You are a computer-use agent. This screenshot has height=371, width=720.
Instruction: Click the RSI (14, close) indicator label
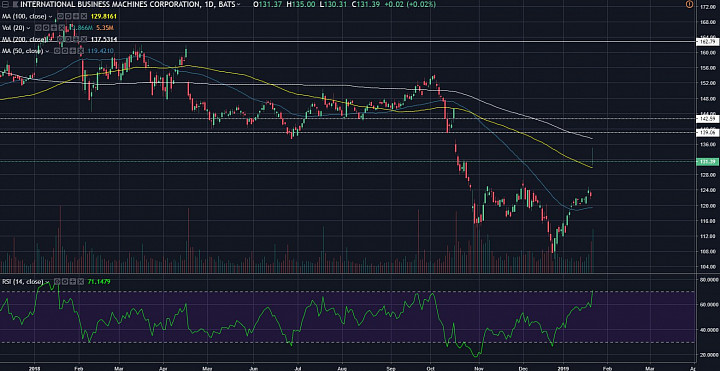click(x=22, y=281)
